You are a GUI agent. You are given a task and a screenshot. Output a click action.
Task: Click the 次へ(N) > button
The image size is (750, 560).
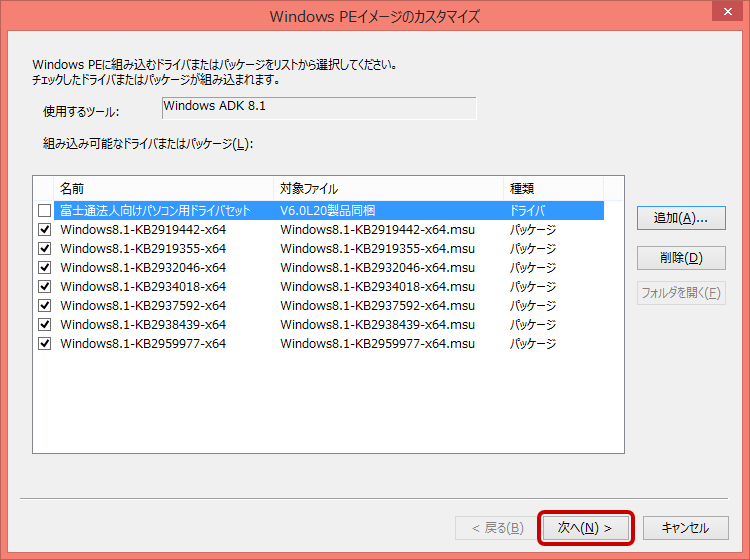[x=585, y=527]
